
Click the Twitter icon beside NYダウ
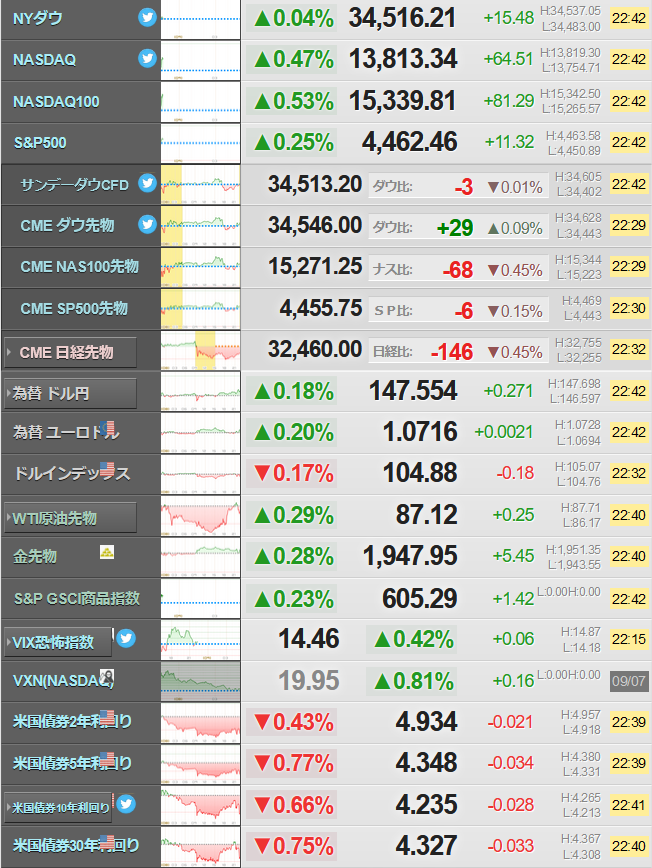147,17
